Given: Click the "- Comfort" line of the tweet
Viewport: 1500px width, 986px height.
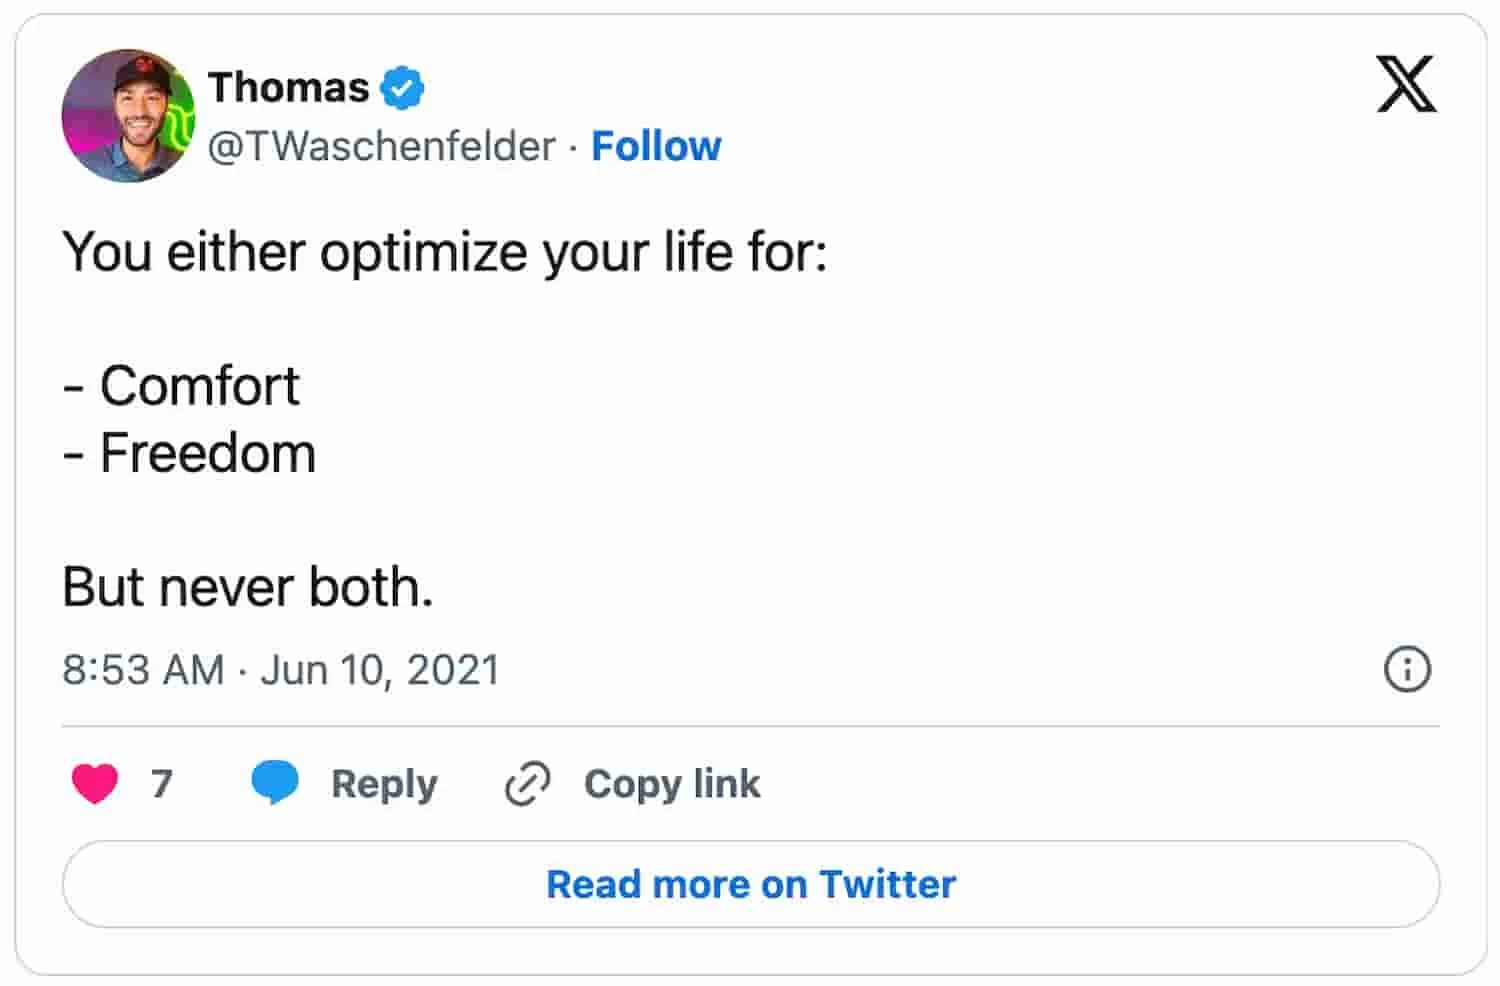Looking at the screenshot, I should pyautogui.click(x=181, y=386).
